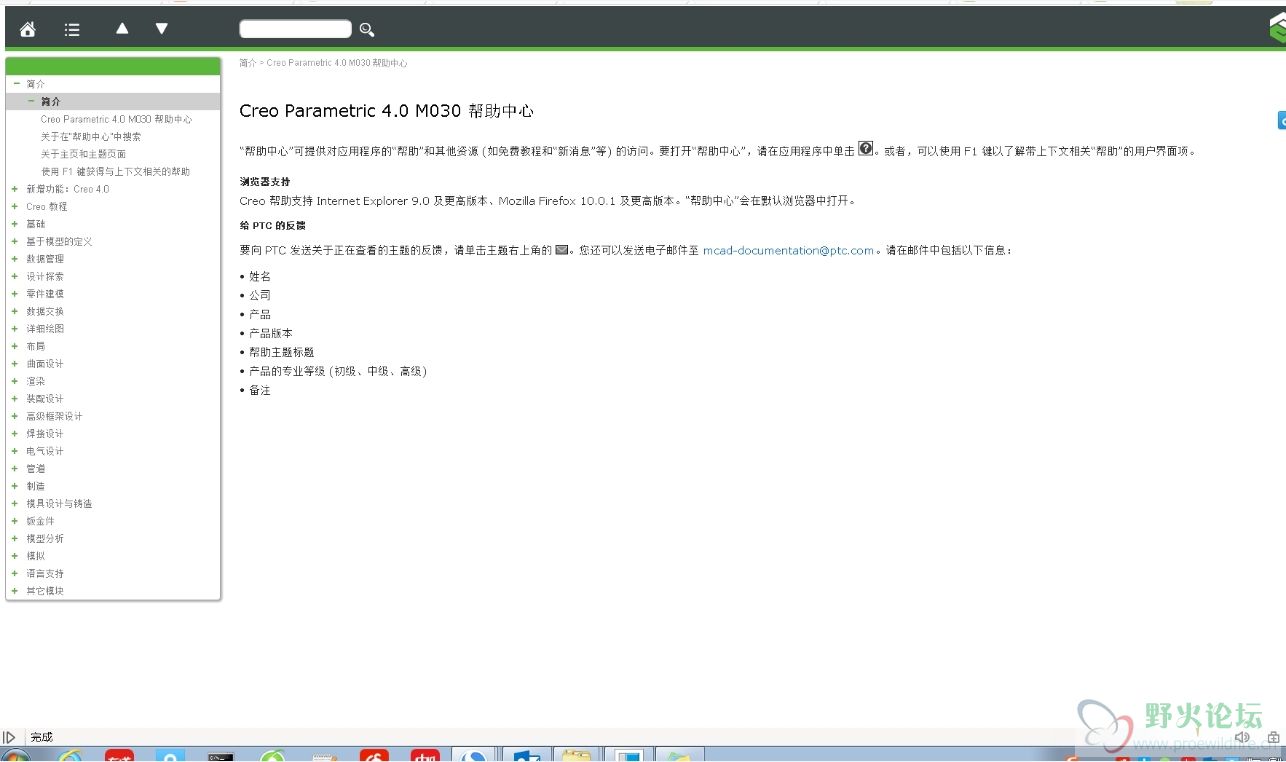Viewport: 1286px width, 762px height.
Task: Go to the help center home icon
Action: tap(28, 30)
